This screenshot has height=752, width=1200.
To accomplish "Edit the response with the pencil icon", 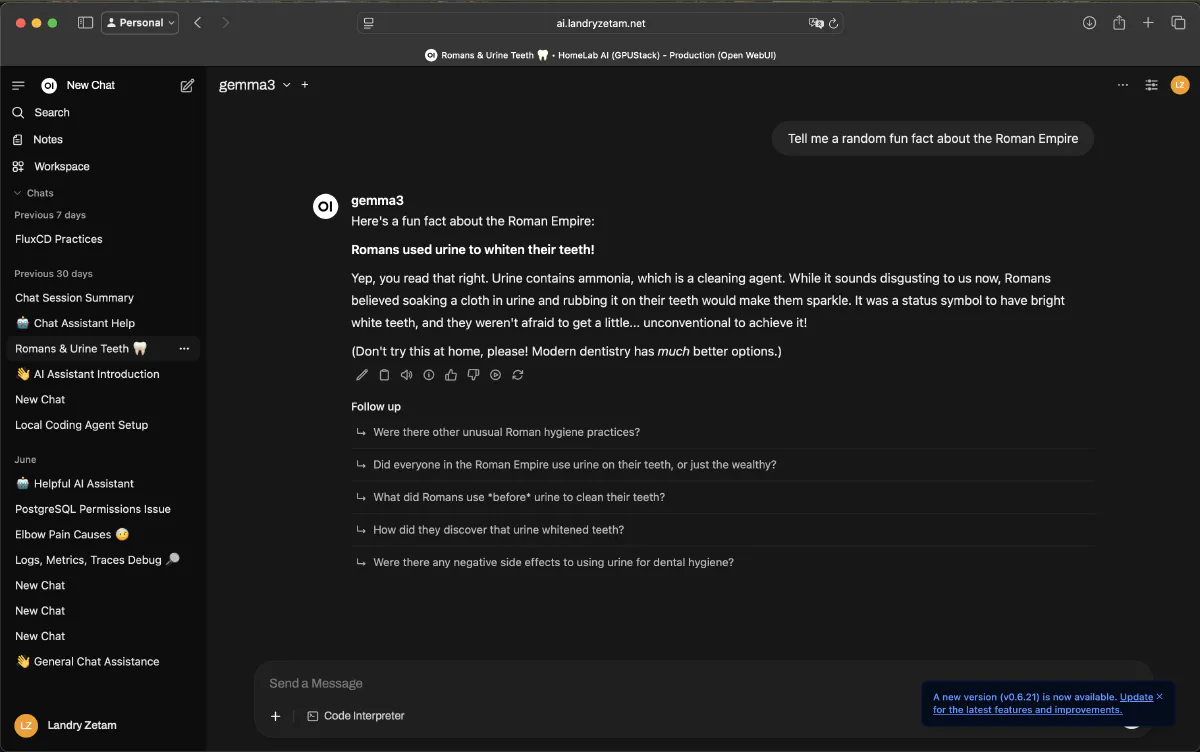I will [362, 375].
